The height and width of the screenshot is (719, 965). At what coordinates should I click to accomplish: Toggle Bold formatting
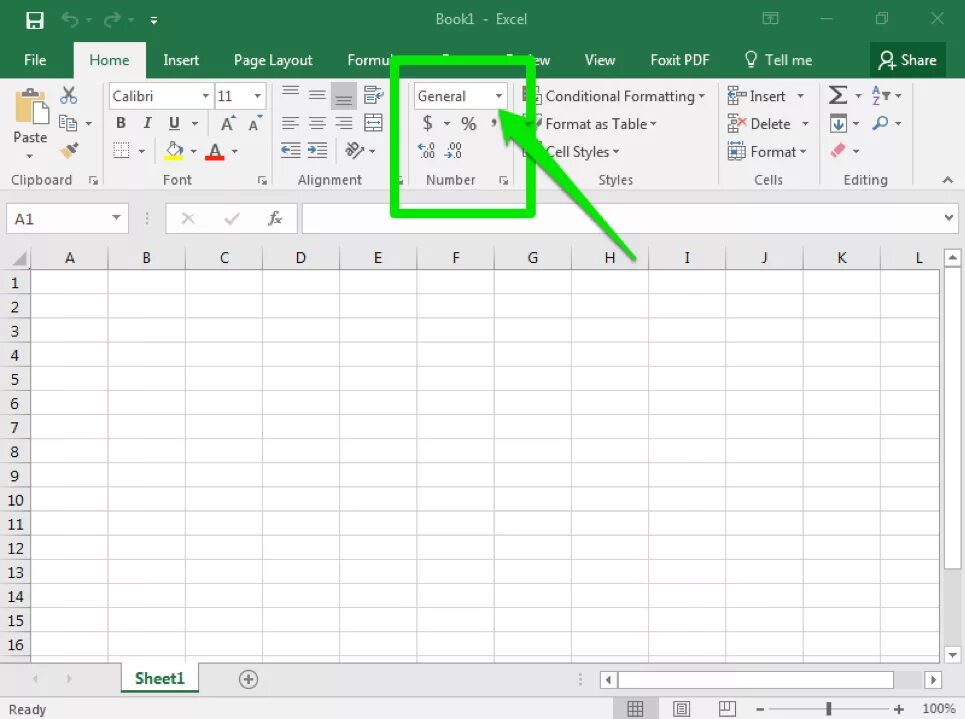click(x=121, y=123)
